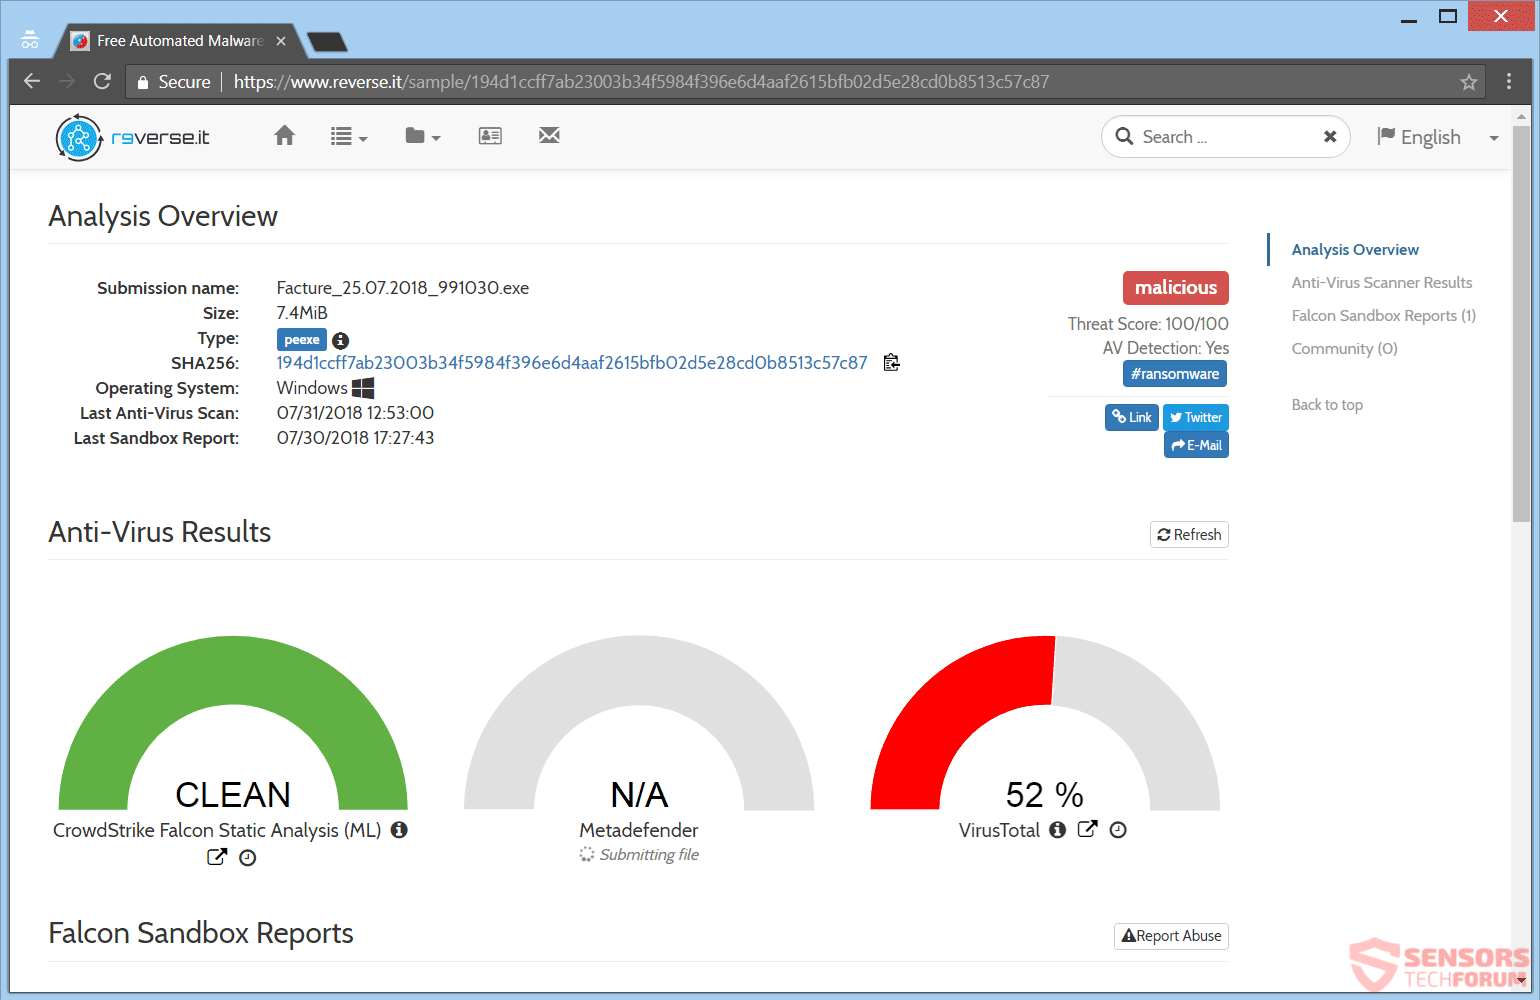Viewport: 1540px width, 1000px height.
Task: Click the N/A Metadefender gauge
Action: (639, 723)
